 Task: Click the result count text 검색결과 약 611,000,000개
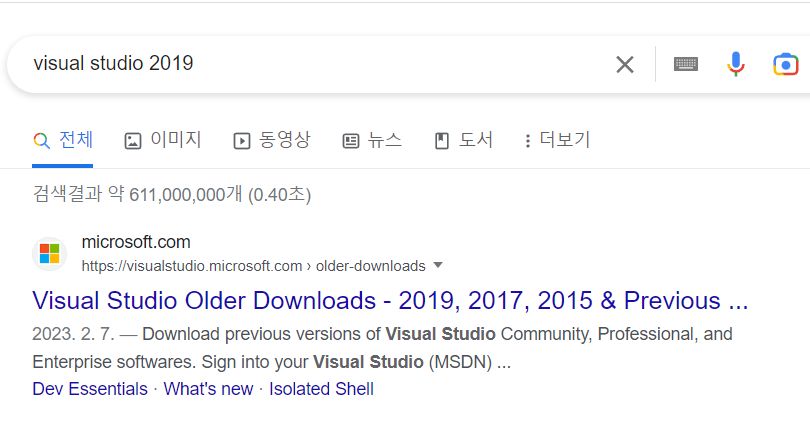click(137, 195)
